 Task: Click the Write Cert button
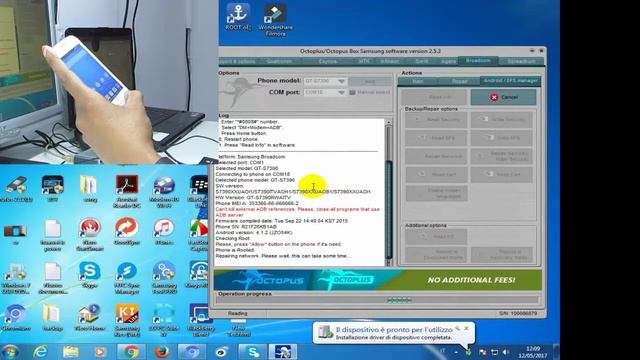pyautogui.click(x=502, y=174)
